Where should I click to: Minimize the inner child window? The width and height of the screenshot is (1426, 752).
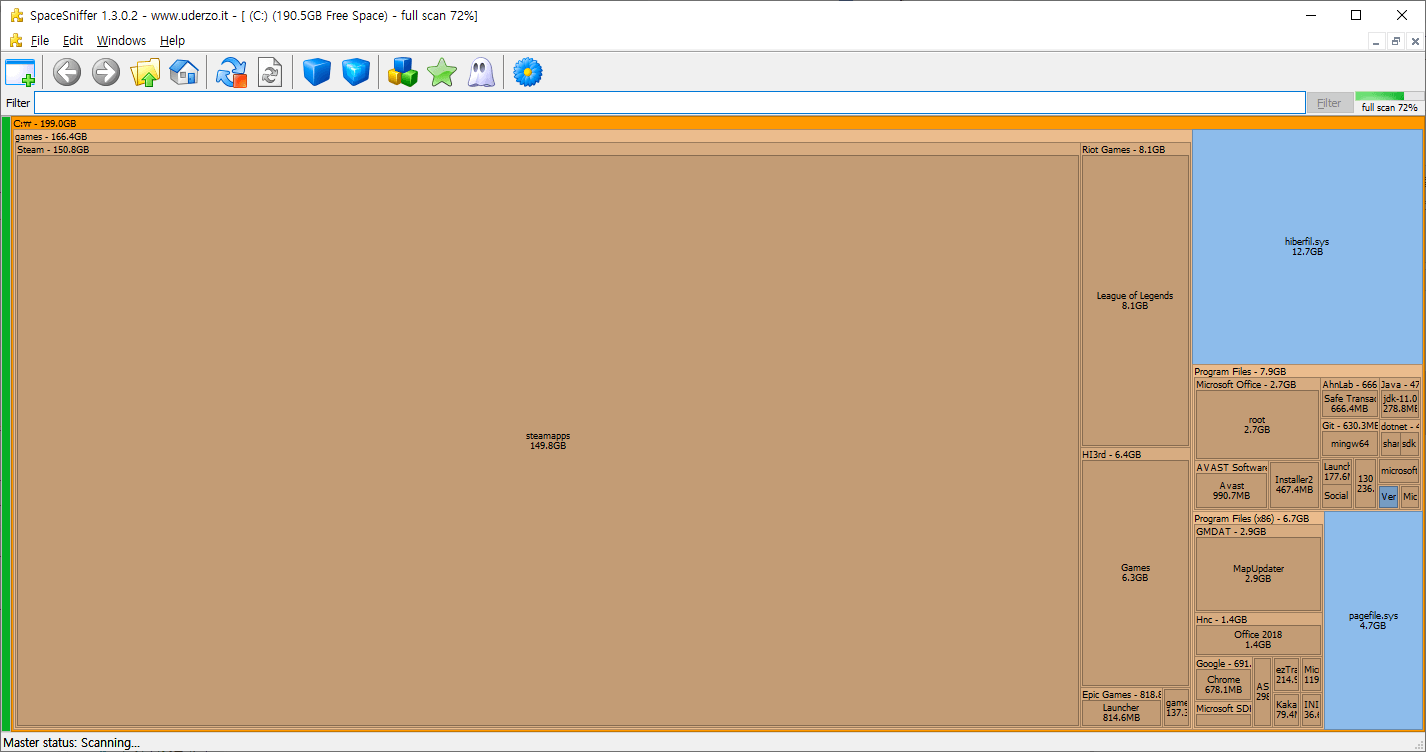pos(1377,41)
